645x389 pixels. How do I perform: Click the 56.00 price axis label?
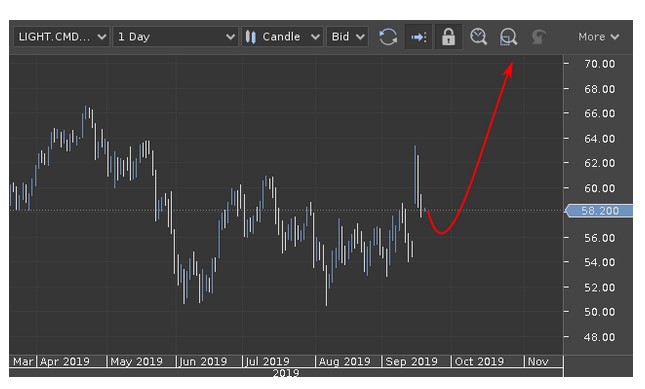(x=599, y=238)
